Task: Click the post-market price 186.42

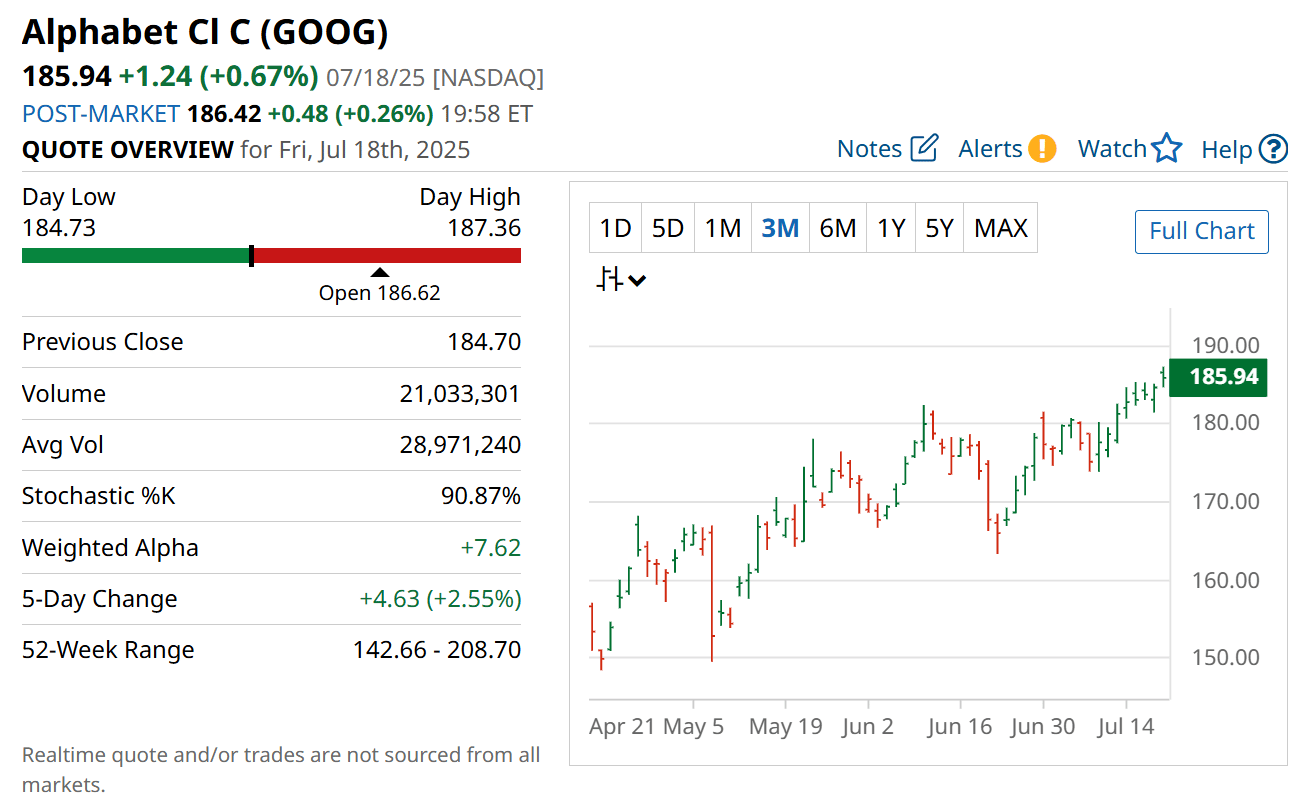Action: point(224,114)
